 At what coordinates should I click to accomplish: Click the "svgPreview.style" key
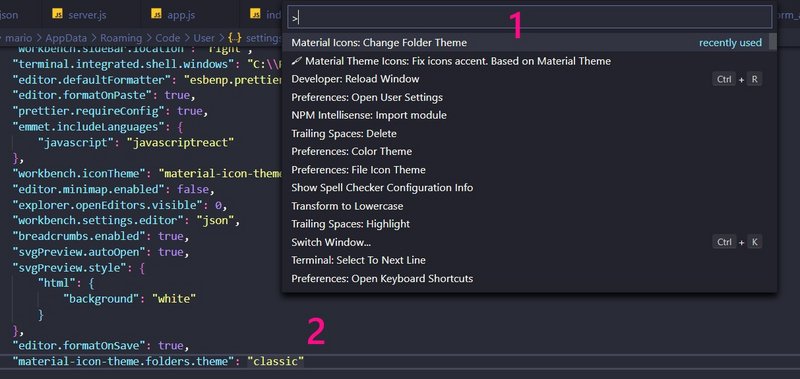click(x=71, y=267)
